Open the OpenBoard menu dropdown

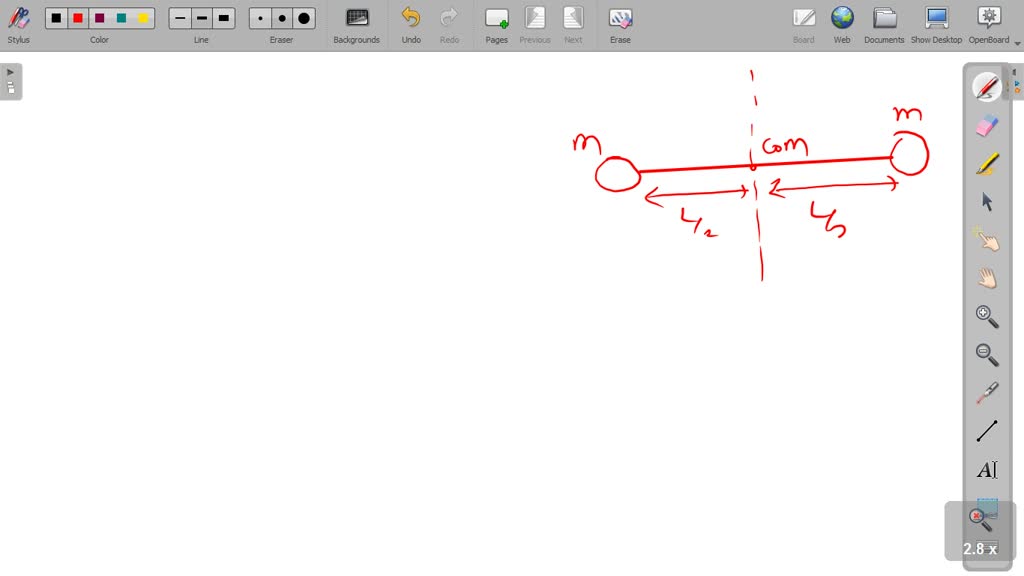pos(988,24)
